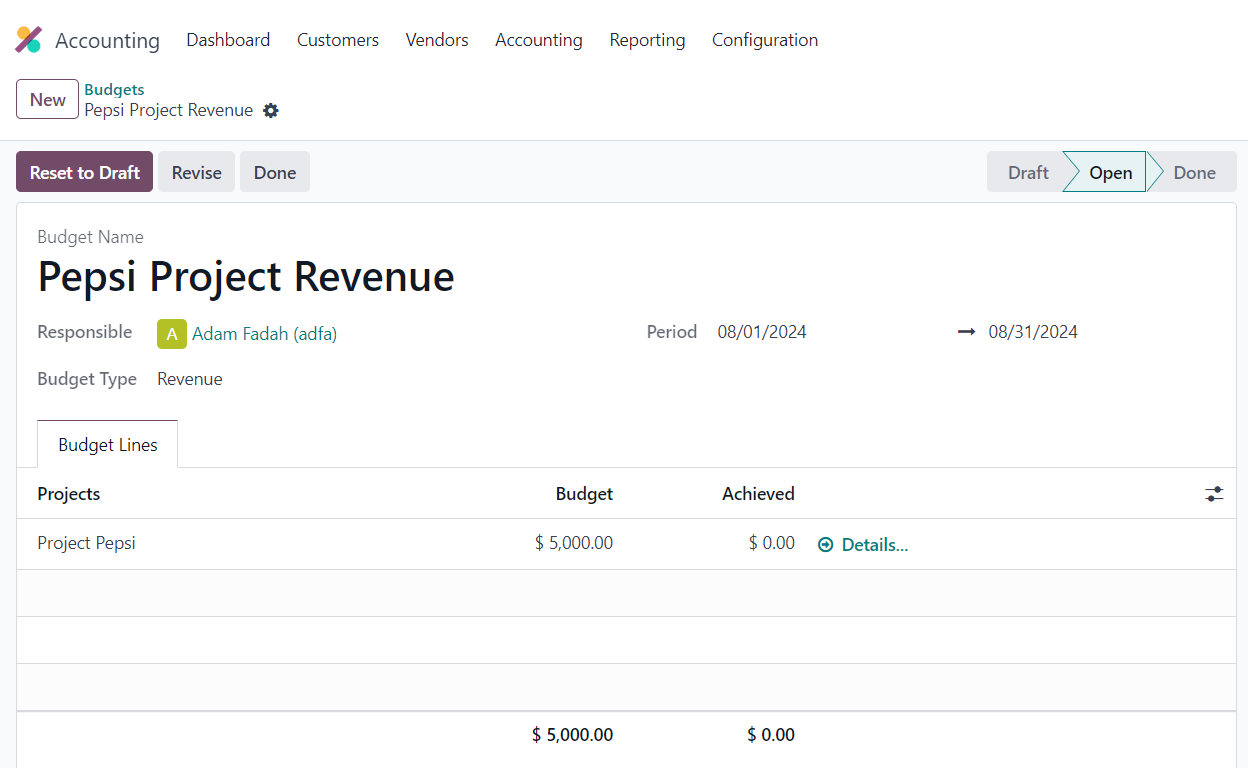Viewport: 1248px width, 768px height.
Task: Click the Accounting app logo icon
Action: pyautogui.click(x=28, y=40)
